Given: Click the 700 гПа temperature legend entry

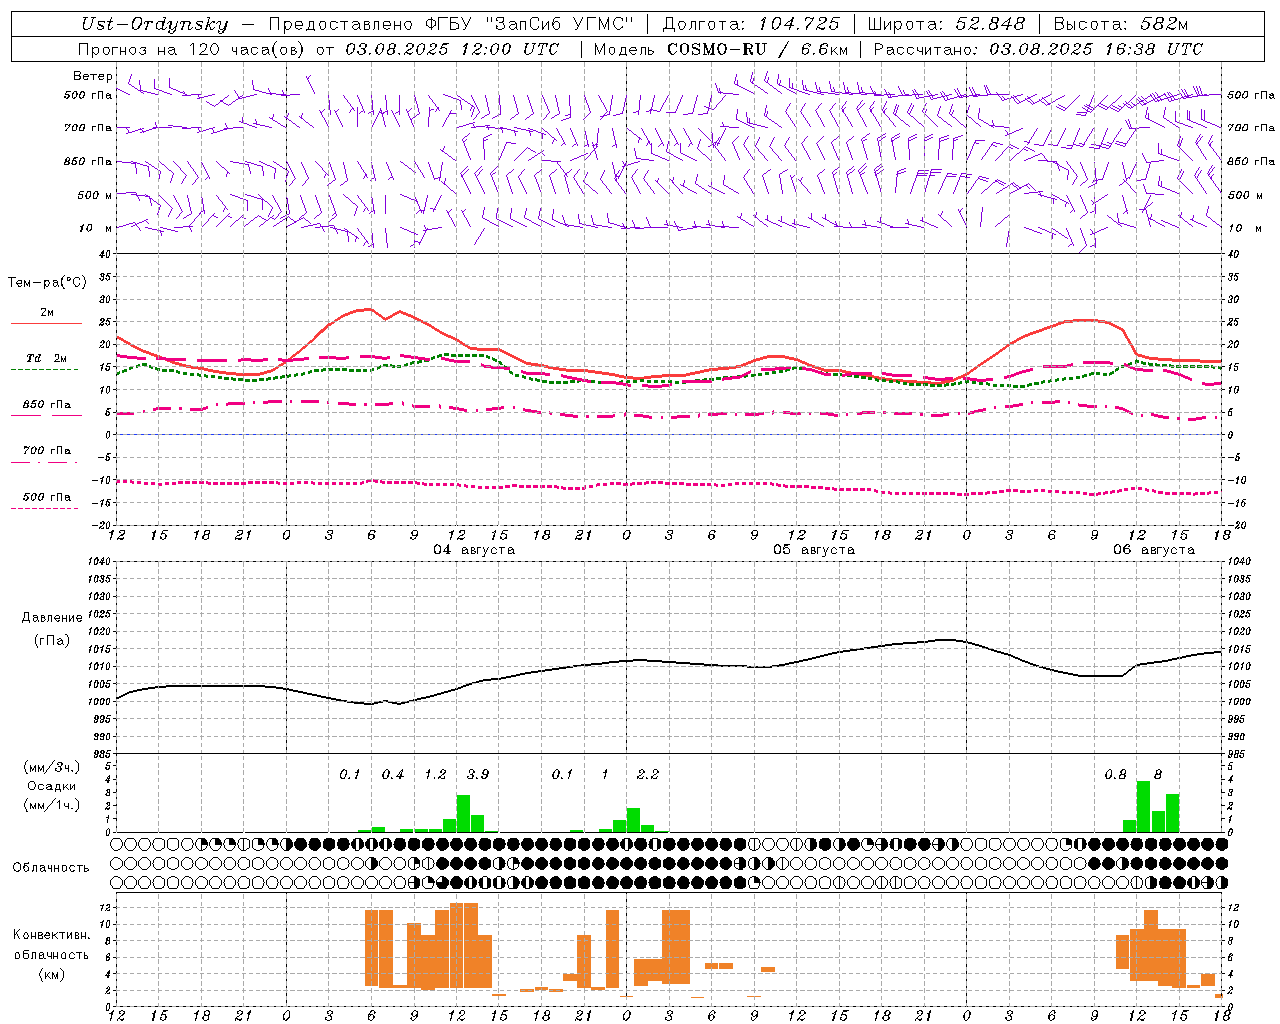Looking at the screenshot, I should coord(47,450).
